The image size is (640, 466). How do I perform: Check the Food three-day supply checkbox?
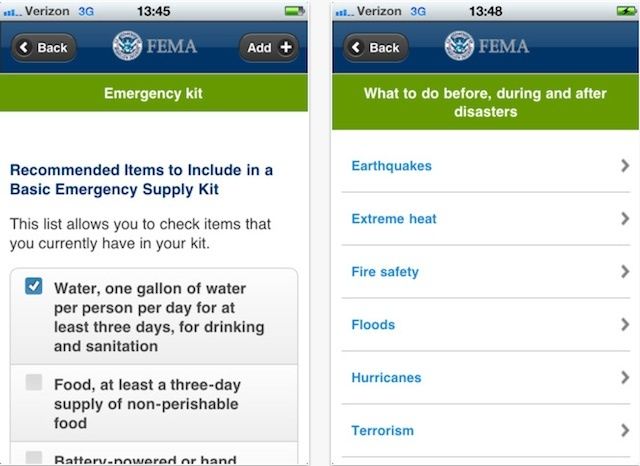[x=34, y=382]
